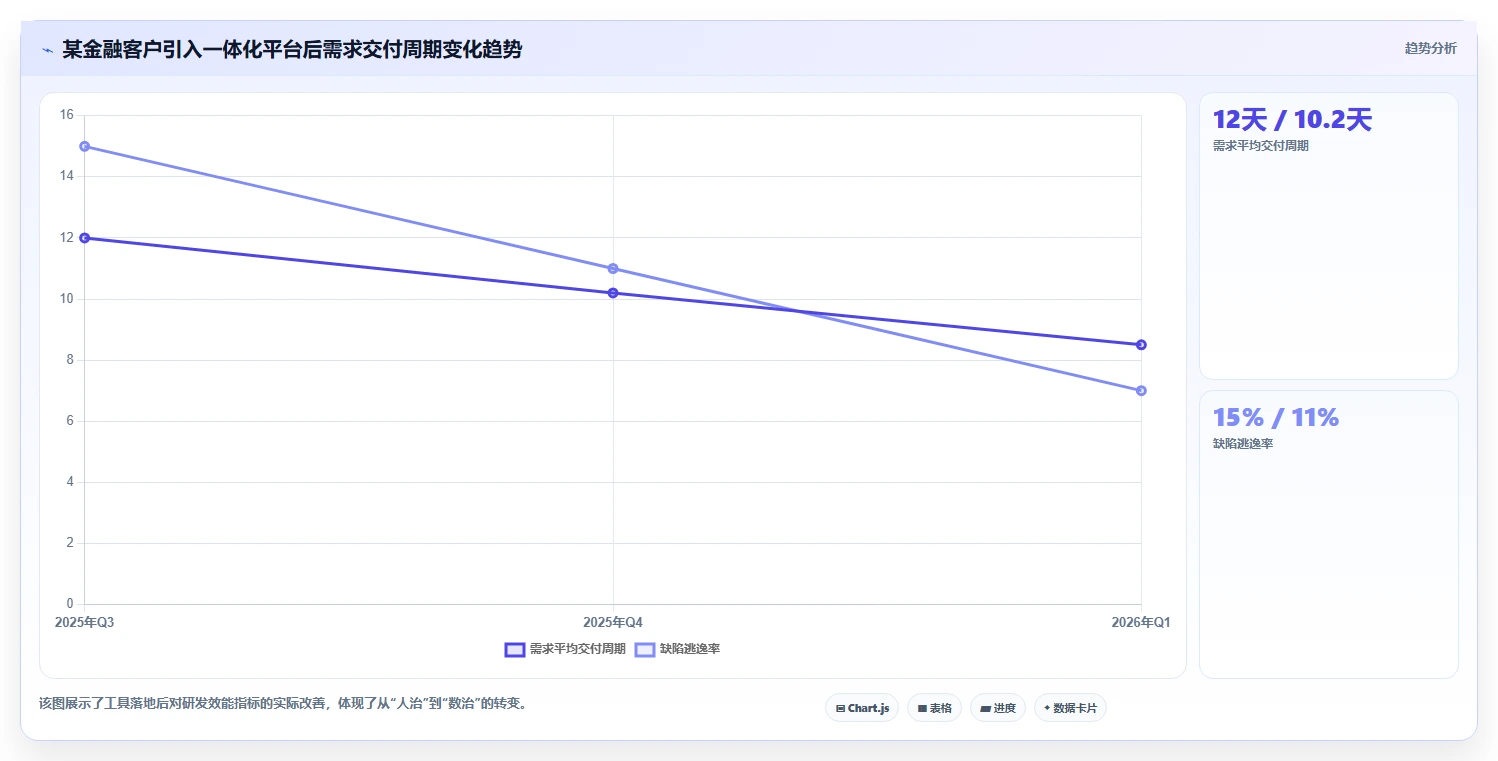The height and width of the screenshot is (761, 1498).
Task: Click the 2025年Q3 axis label
Action: 84,623
